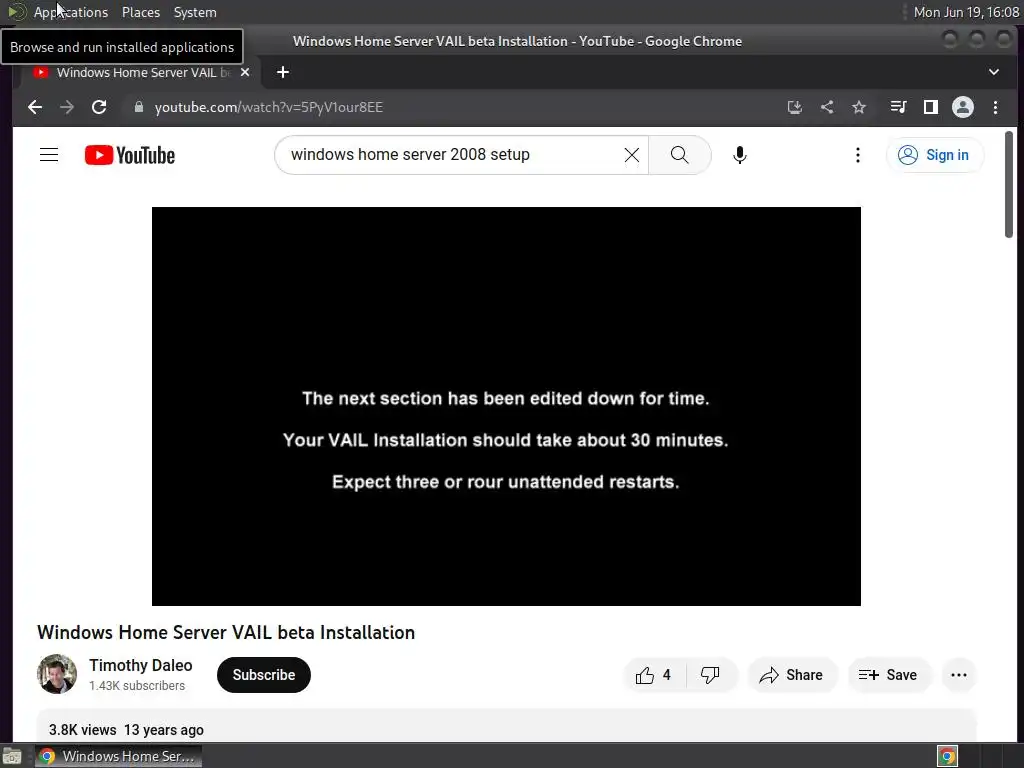
Task: Click the clock showing Mon Jun 19, 16:08
Action: [966, 12]
